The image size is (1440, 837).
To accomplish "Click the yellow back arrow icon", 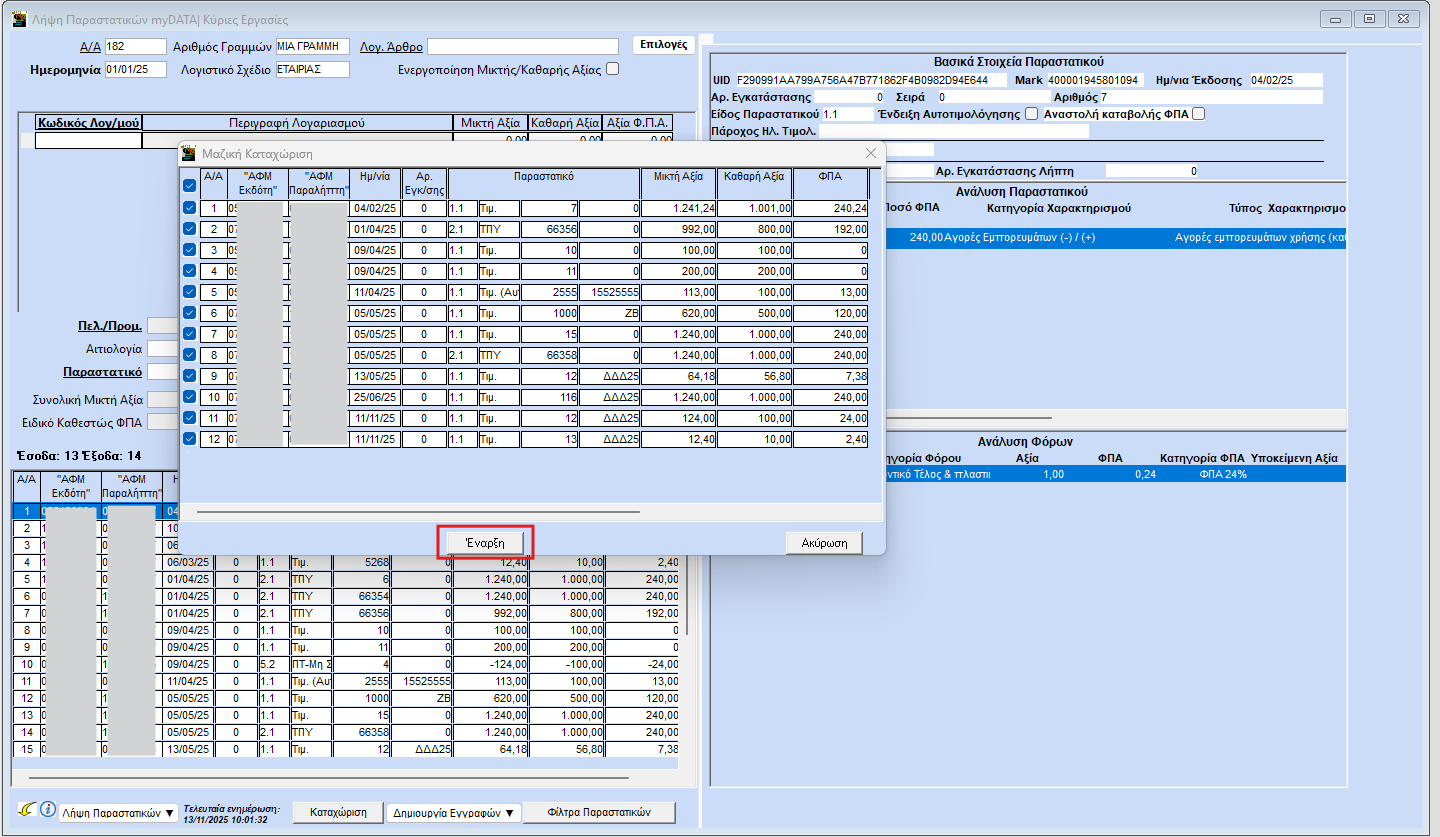I will [x=27, y=810].
